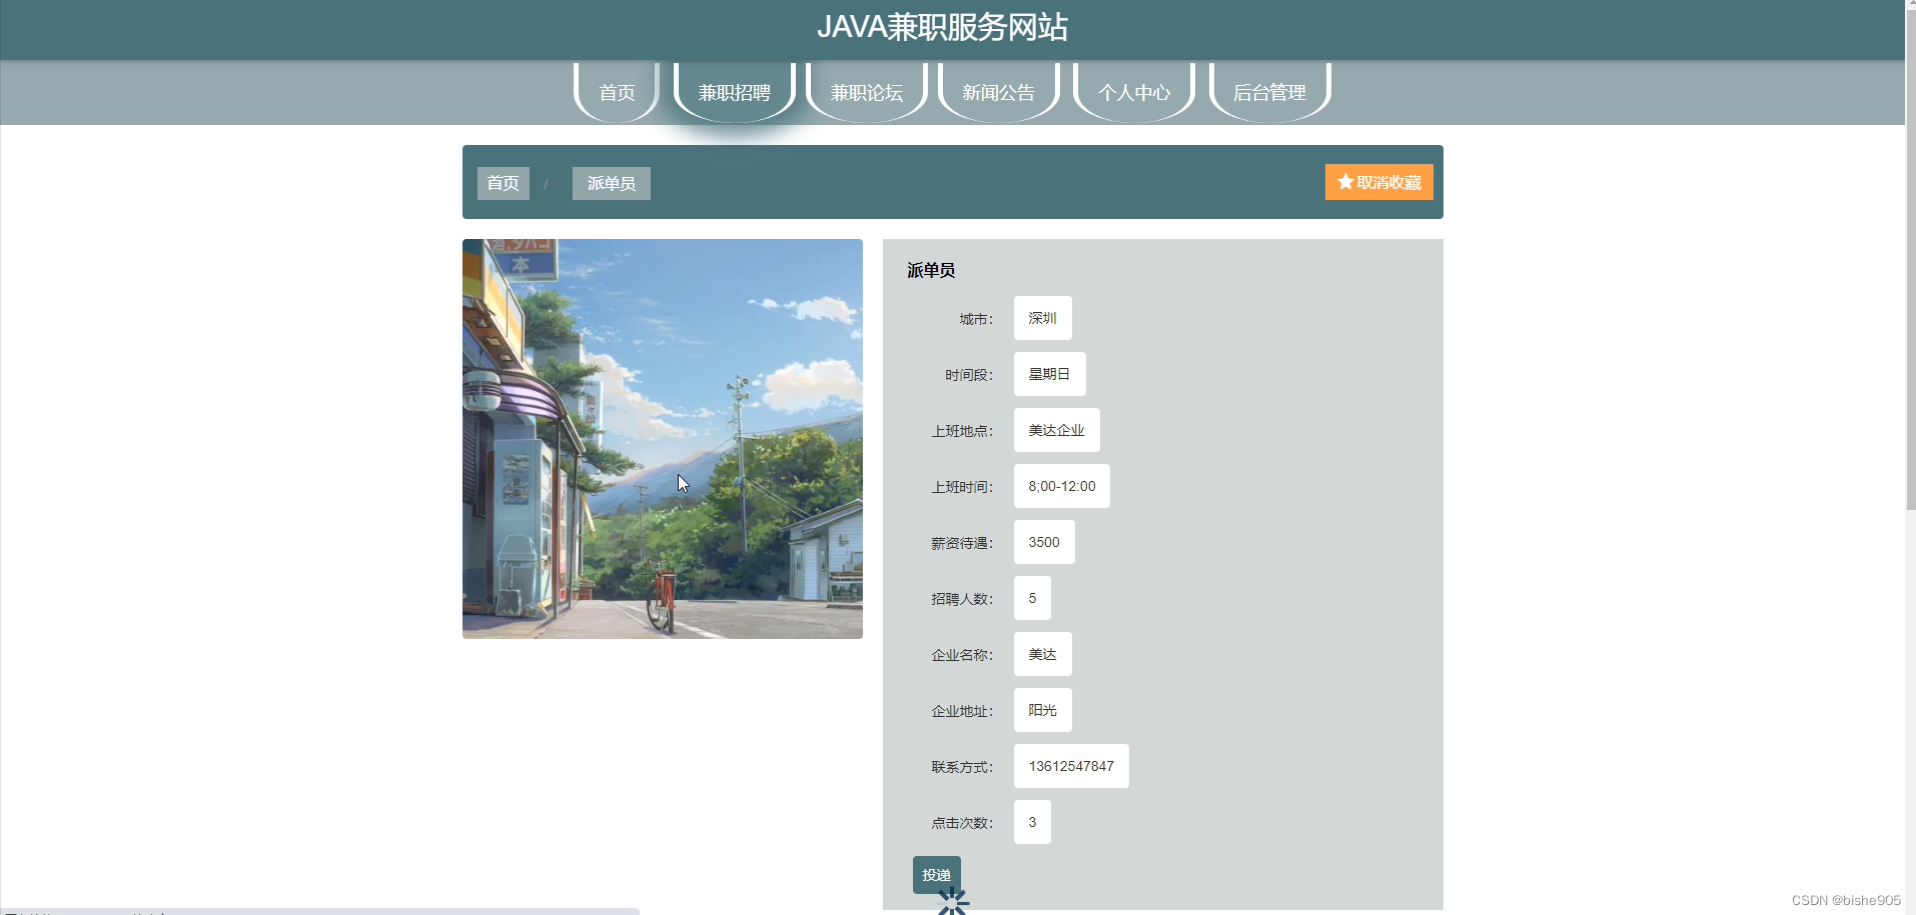Click the city value 深圳

[x=1041, y=317]
